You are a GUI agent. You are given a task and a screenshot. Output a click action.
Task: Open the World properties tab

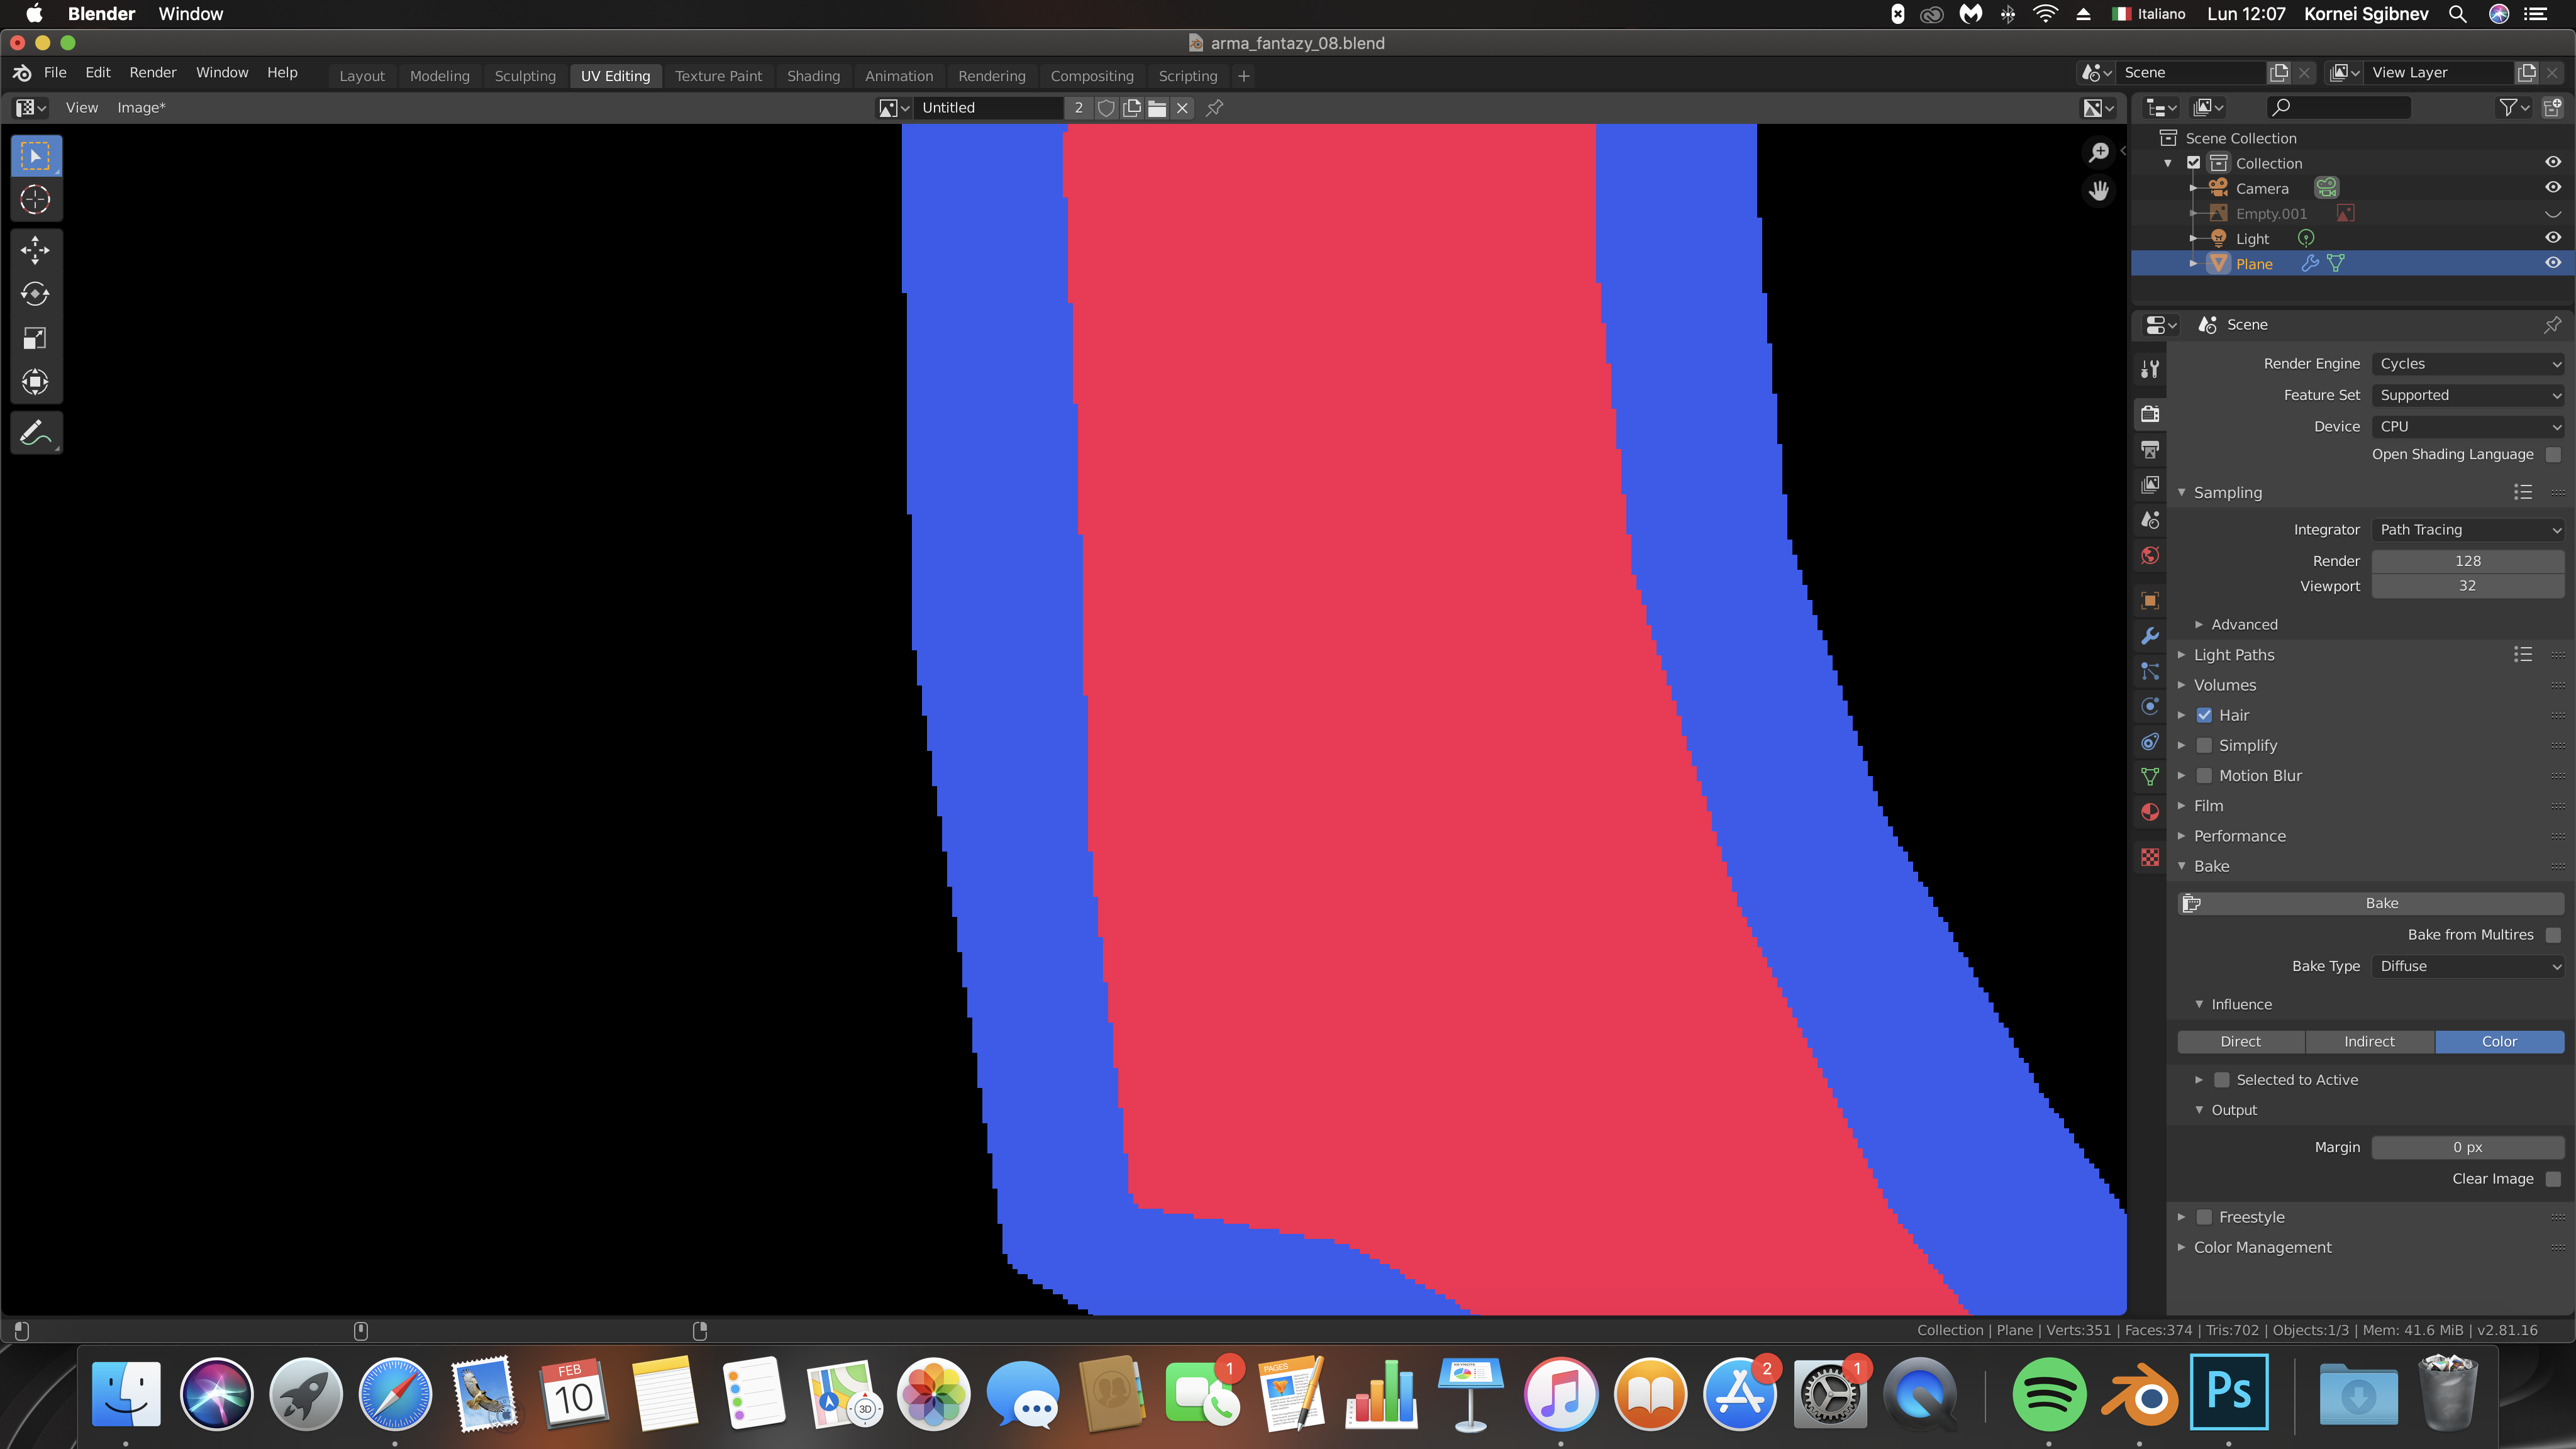(2149, 556)
